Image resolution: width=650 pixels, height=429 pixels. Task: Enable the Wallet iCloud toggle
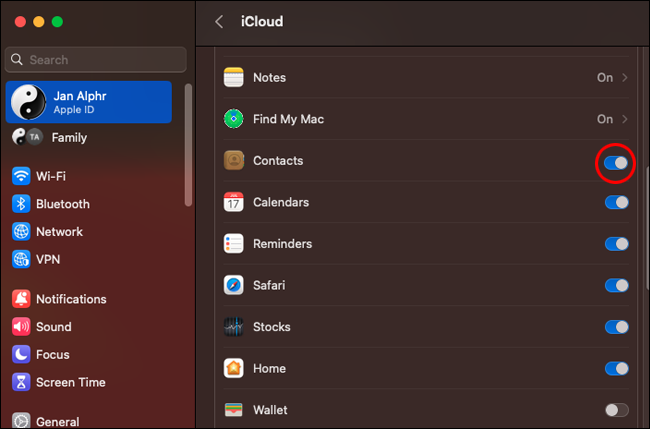pos(616,410)
